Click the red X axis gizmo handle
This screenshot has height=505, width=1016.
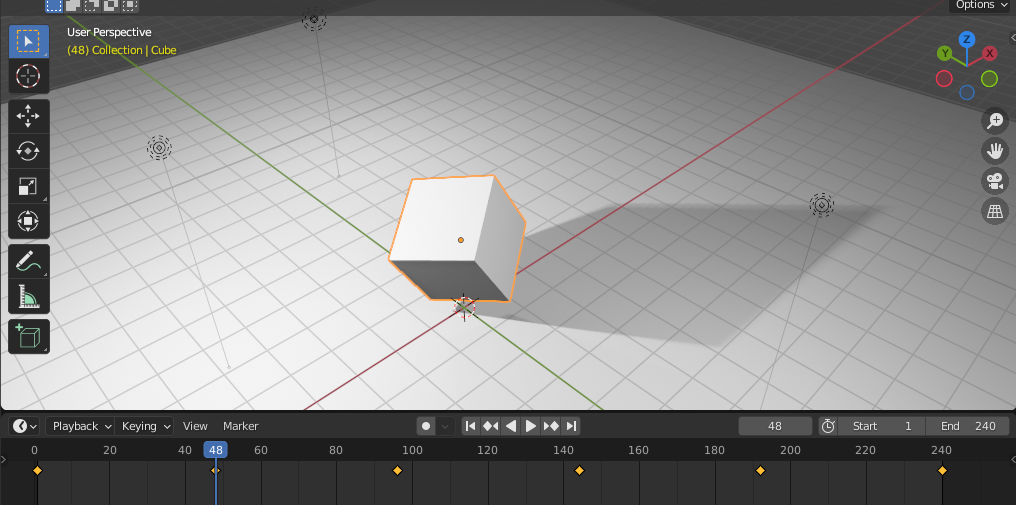coord(989,53)
